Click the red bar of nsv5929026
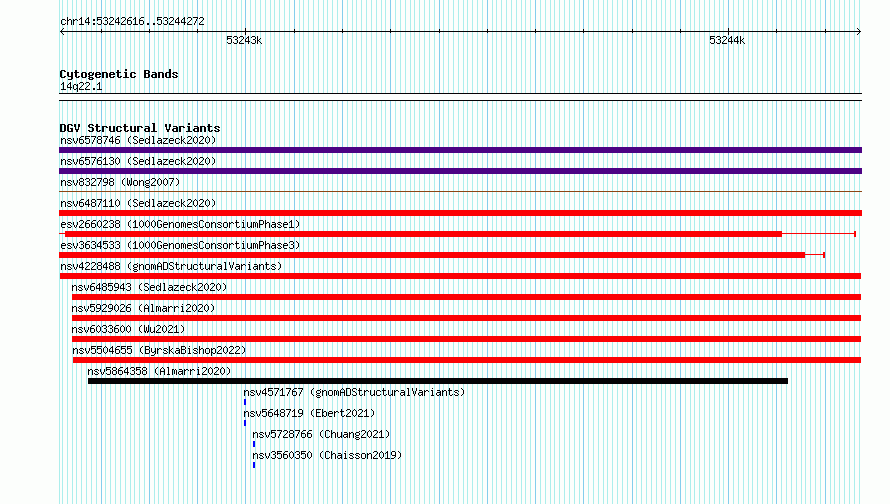890x504 pixels. [x=466, y=318]
